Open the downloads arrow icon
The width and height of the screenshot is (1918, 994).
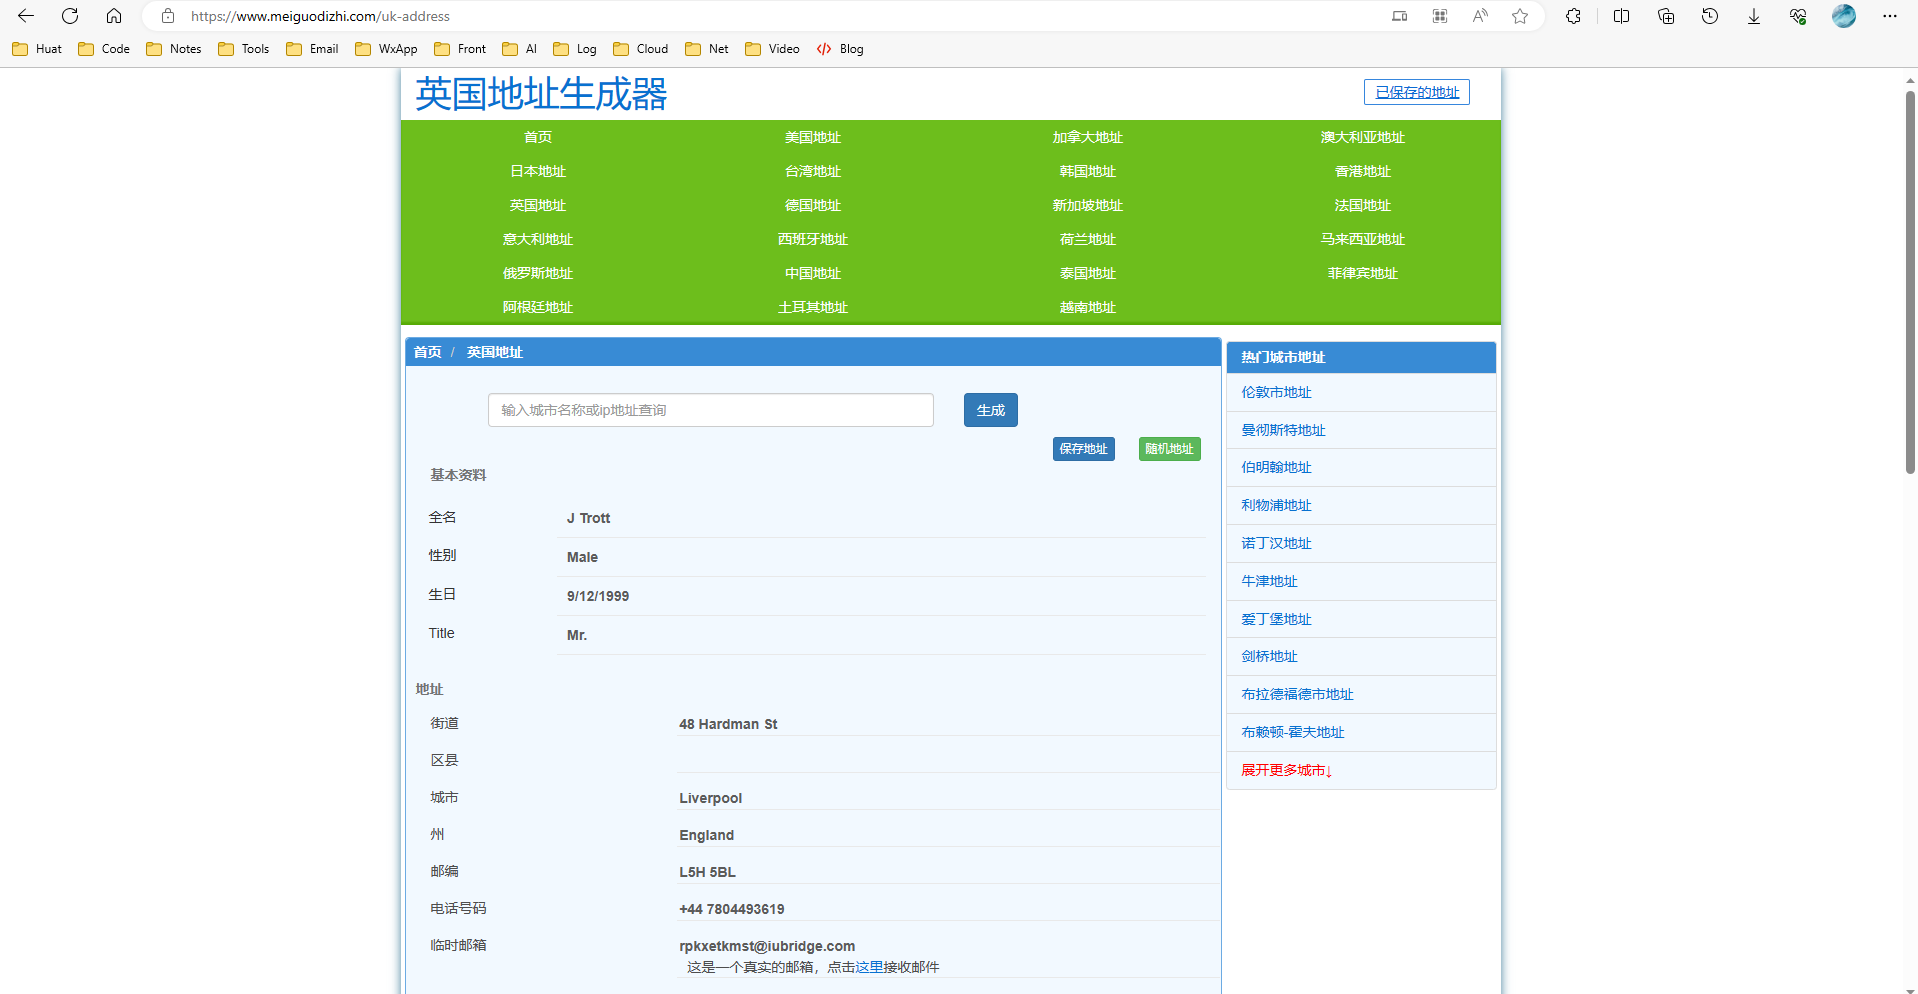click(1754, 16)
